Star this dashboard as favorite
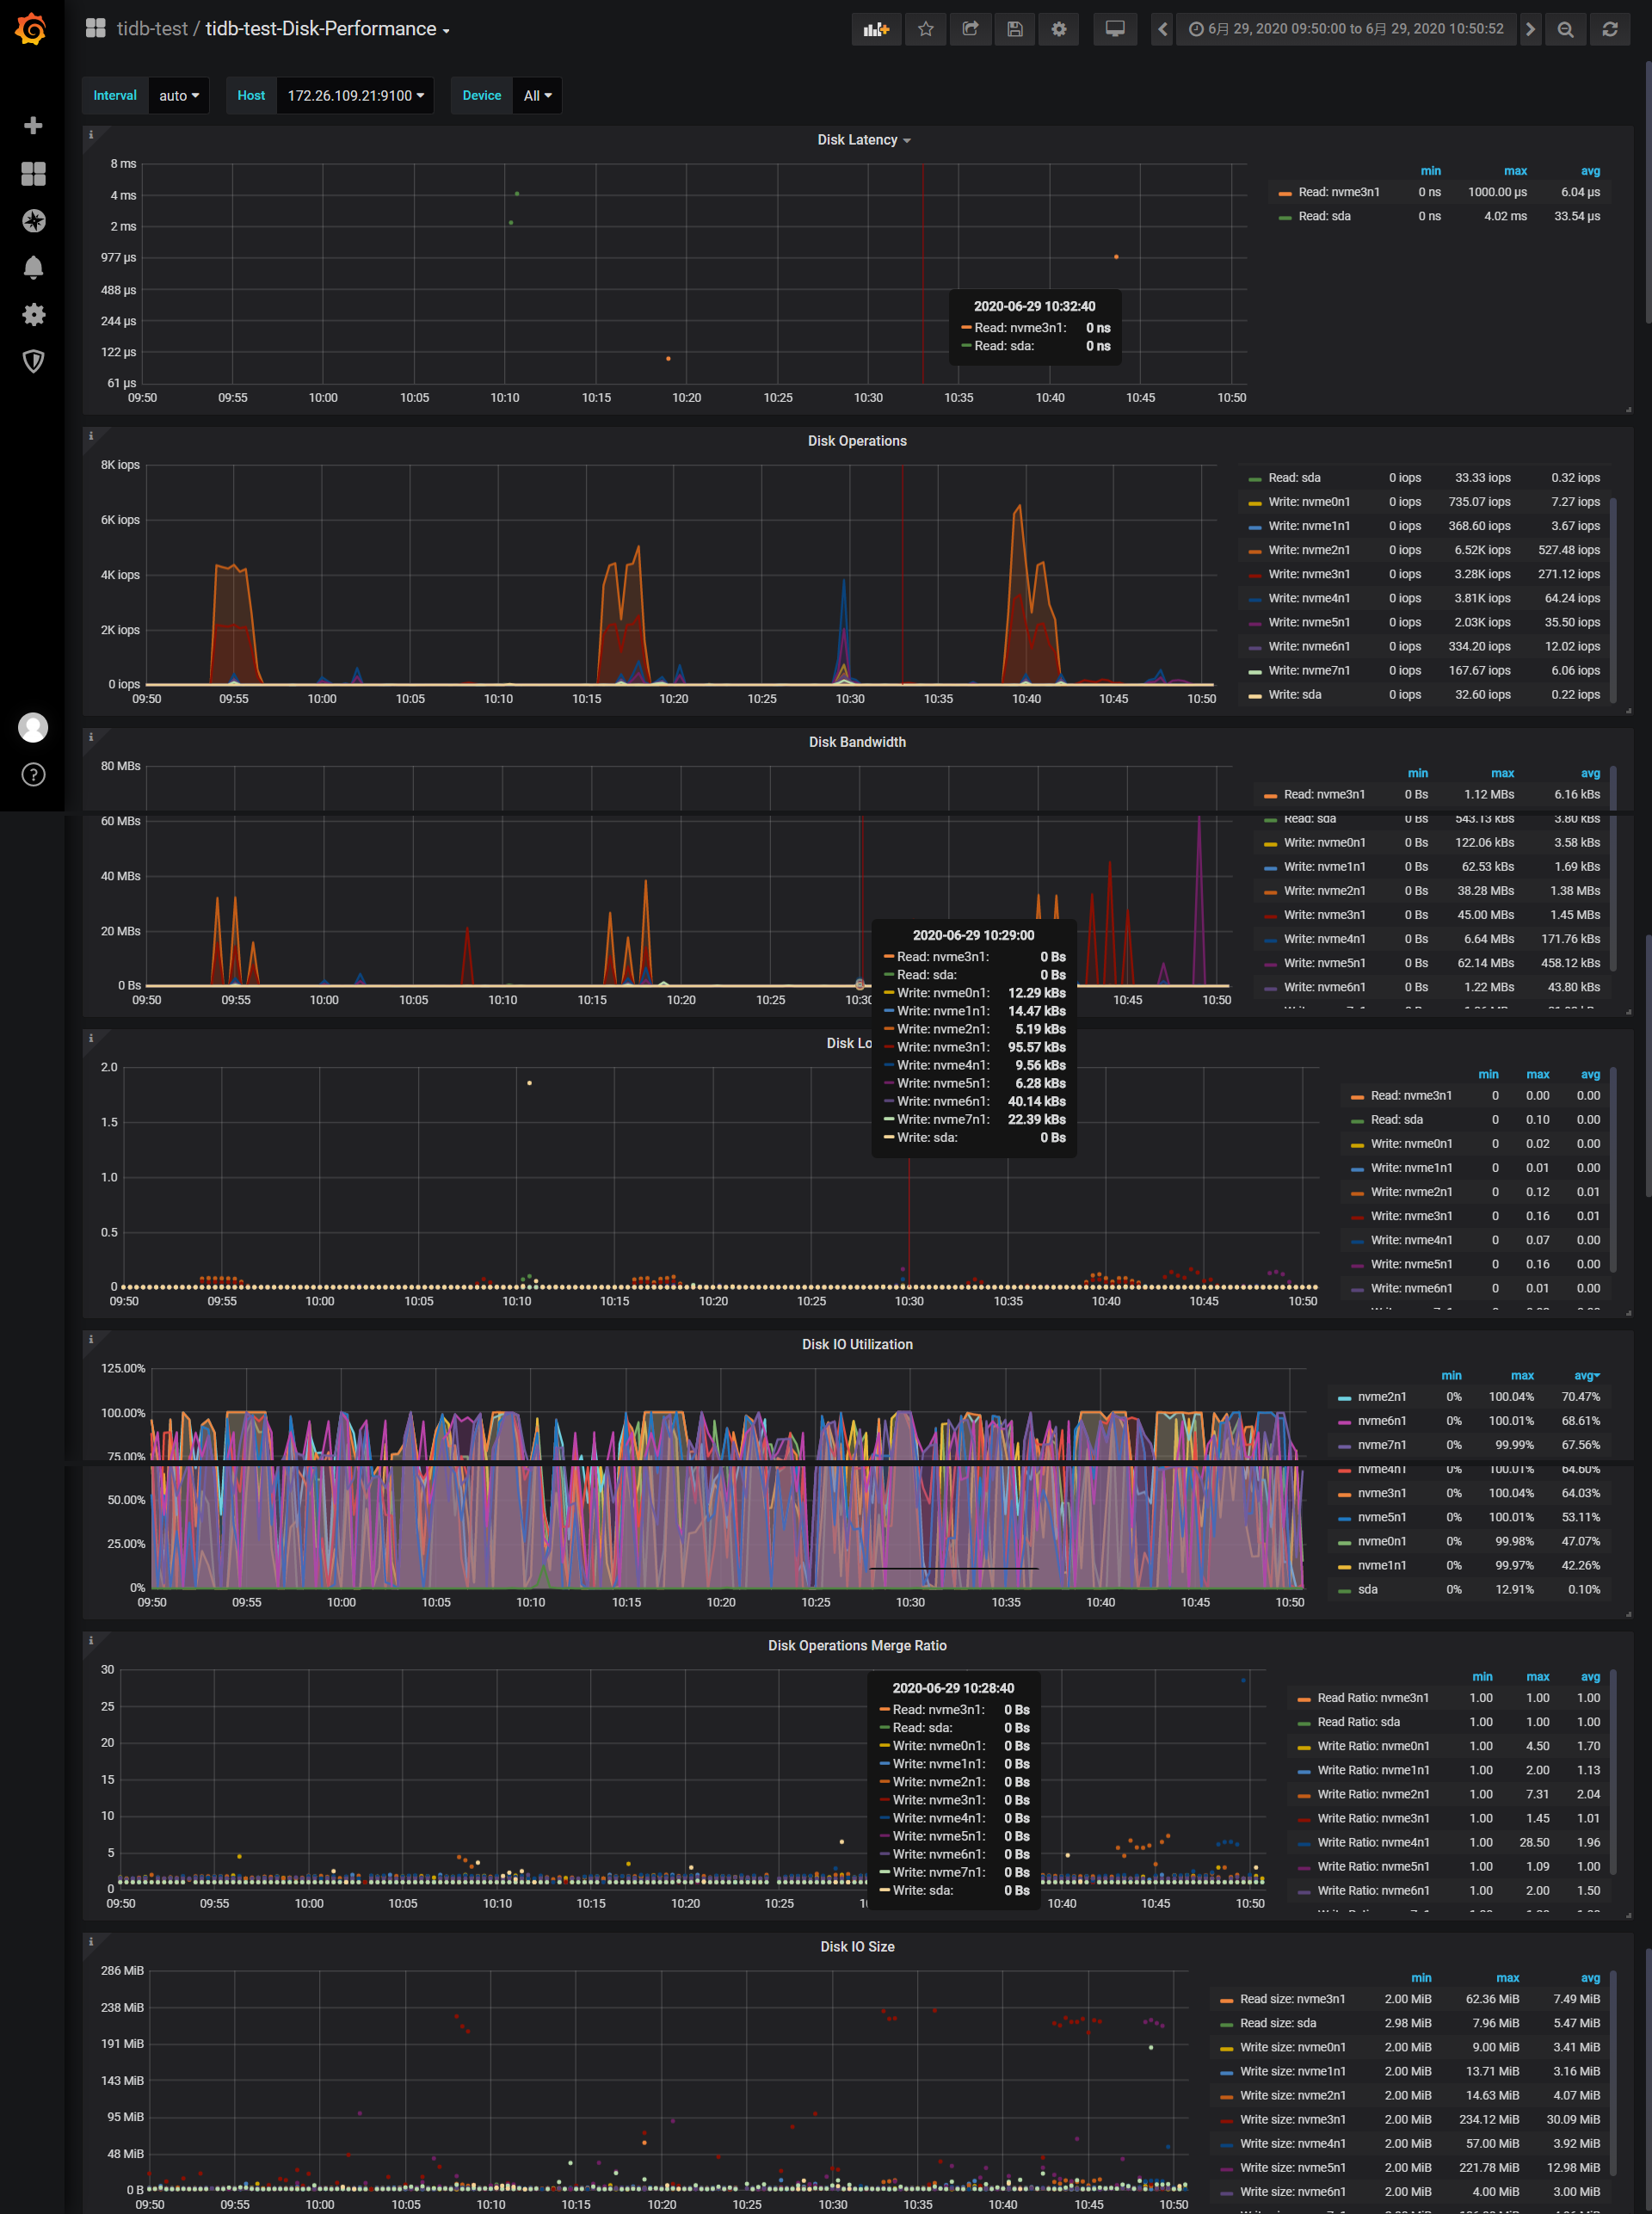The width and height of the screenshot is (1652, 2214). [x=926, y=29]
